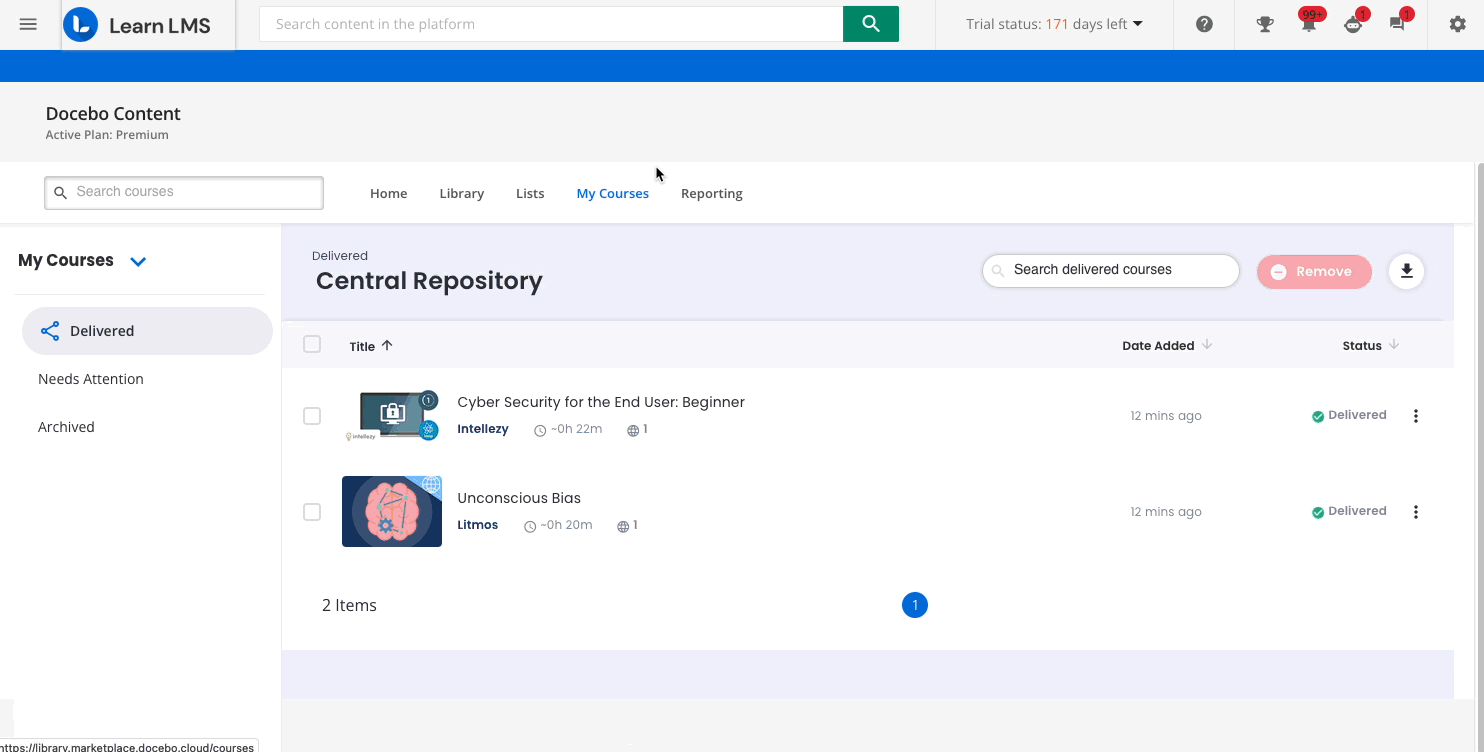Click the Unconscious Bias course thumbnail

pos(391,511)
